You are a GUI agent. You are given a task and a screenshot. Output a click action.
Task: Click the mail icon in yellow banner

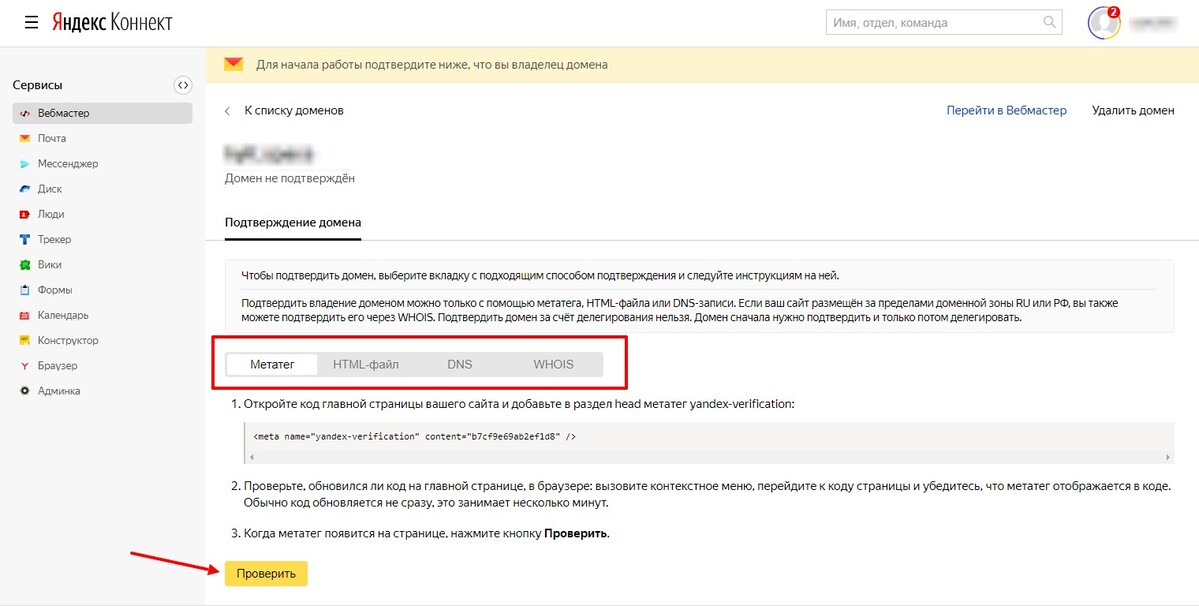coord(233,64)
